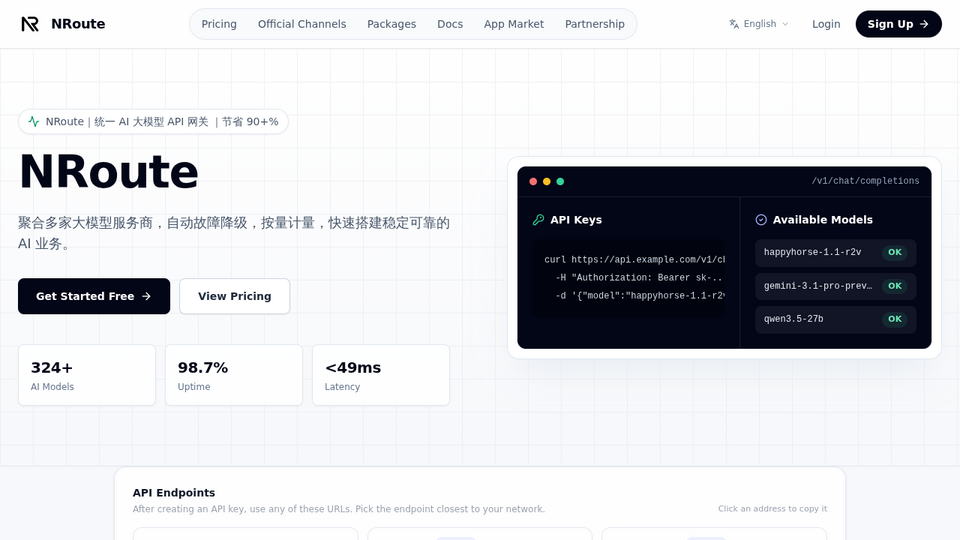This screenshot has width=960, height=540.
Task: Click the Sign Up button
Action: coord(898,24)
